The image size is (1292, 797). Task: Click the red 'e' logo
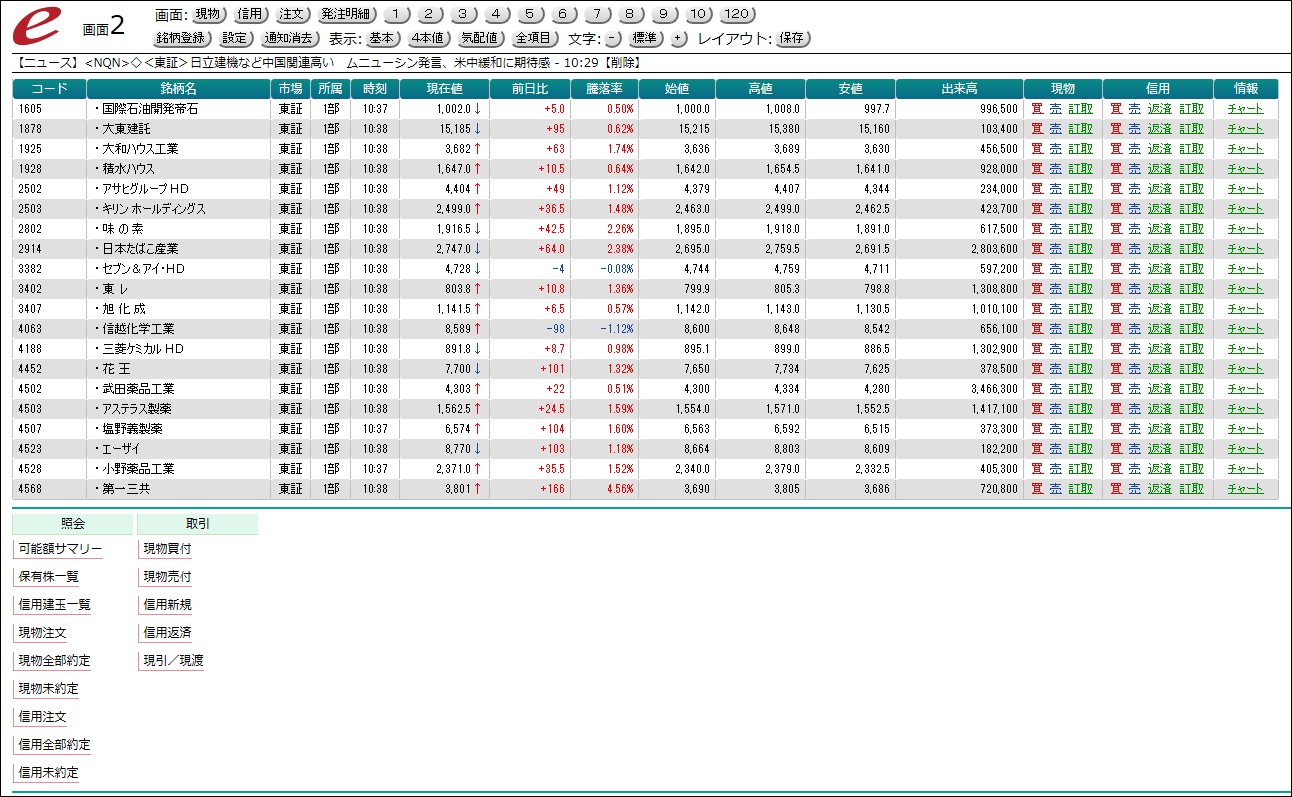[x=36, y=26]
